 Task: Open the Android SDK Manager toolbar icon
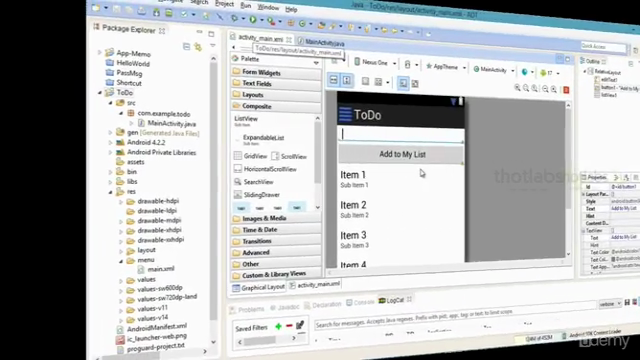(156, 12)
